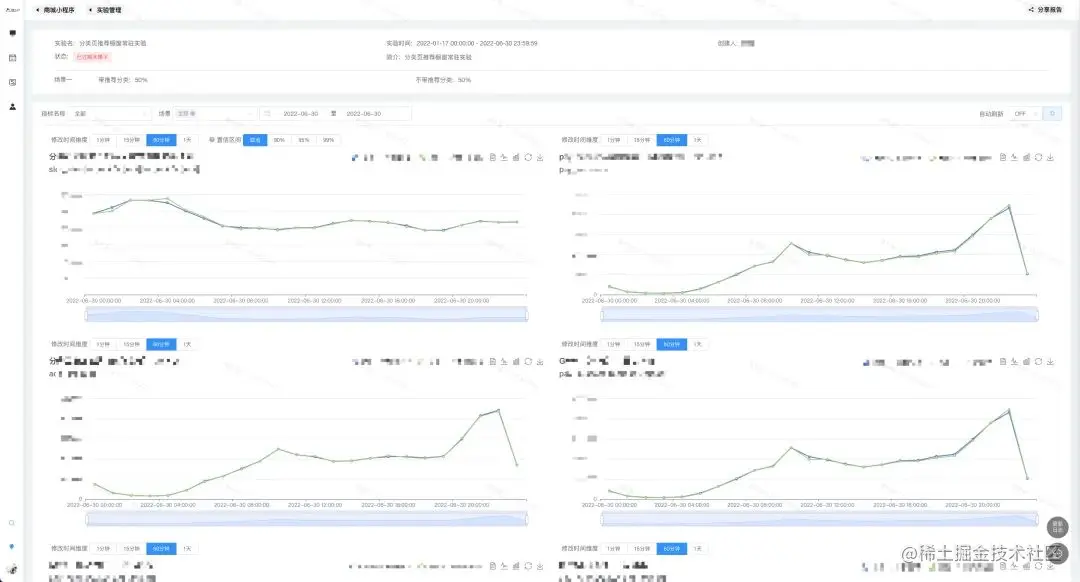Screen dimensions: 1080x582
Task: Go to 商城小程序 breadcrumb tab
Action: pyautogui.click(x=55, y=10)
